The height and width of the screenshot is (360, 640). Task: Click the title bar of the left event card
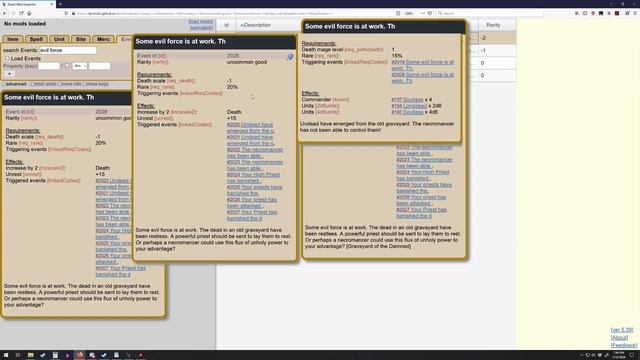click(67, 97)
